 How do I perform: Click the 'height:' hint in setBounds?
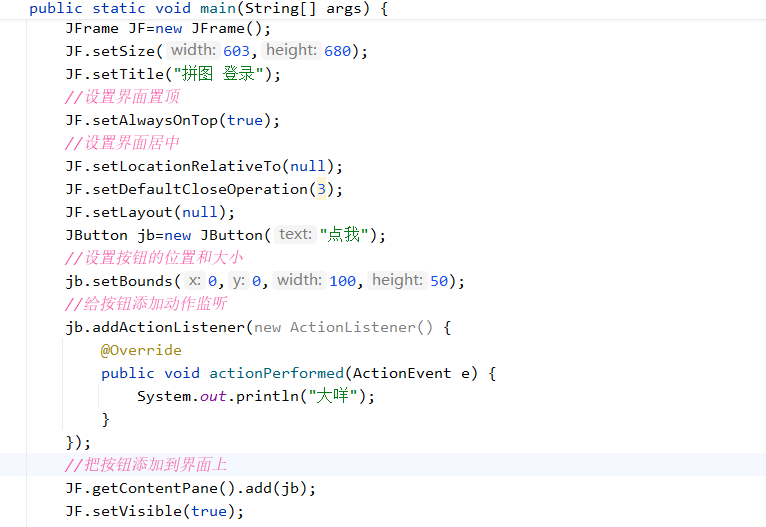(x=397, y=280)
